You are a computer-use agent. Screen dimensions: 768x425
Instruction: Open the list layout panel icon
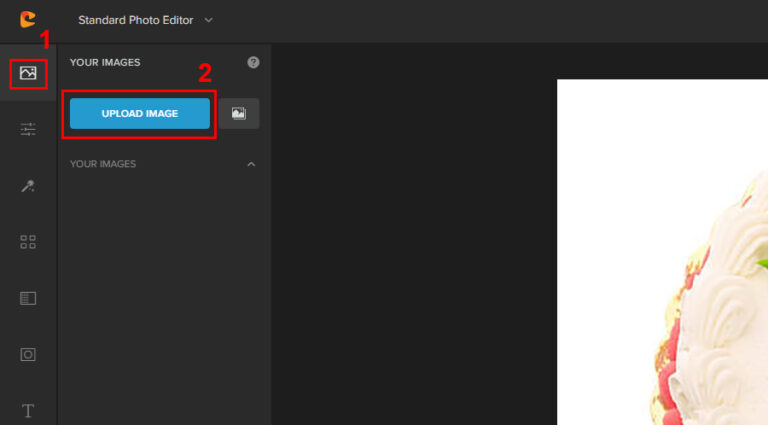click(28, 298)
